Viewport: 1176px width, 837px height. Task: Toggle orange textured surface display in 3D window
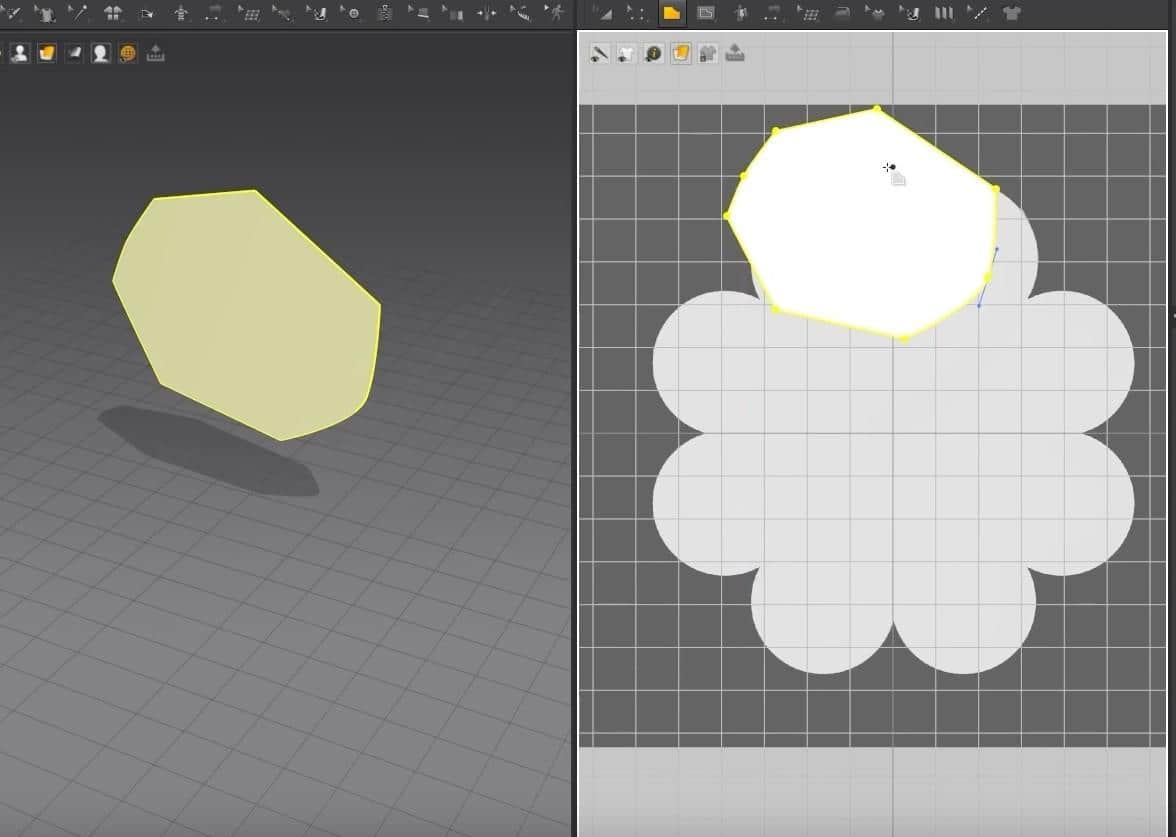[x=47, y=53]
